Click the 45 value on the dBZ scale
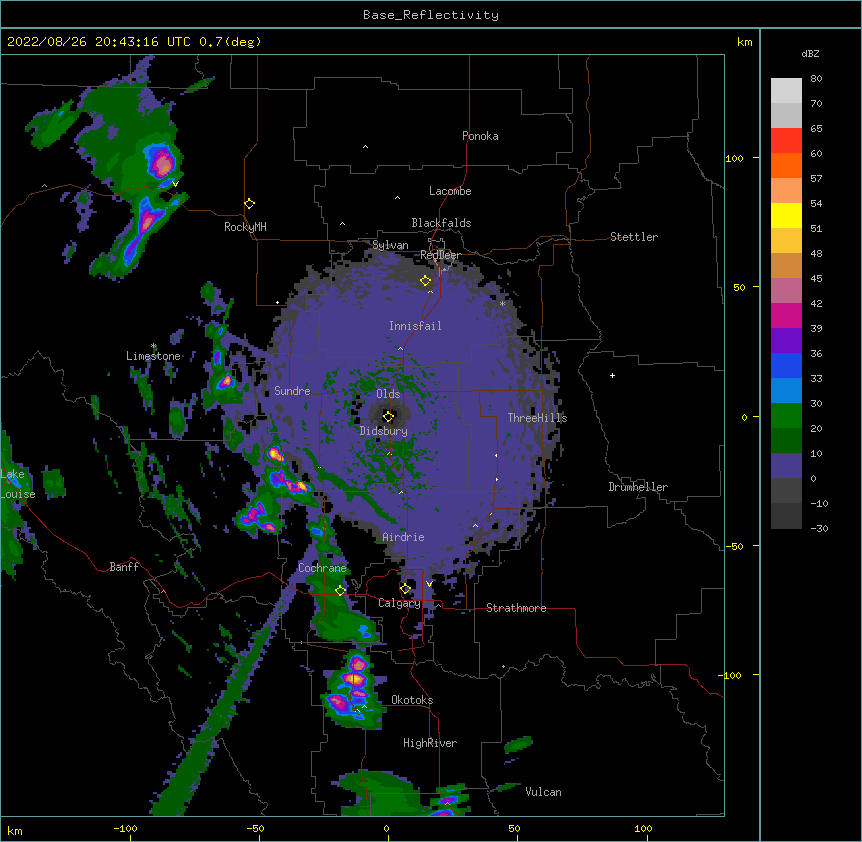The image size is (862, 842). pyautogui.click(x=816, y=278)
